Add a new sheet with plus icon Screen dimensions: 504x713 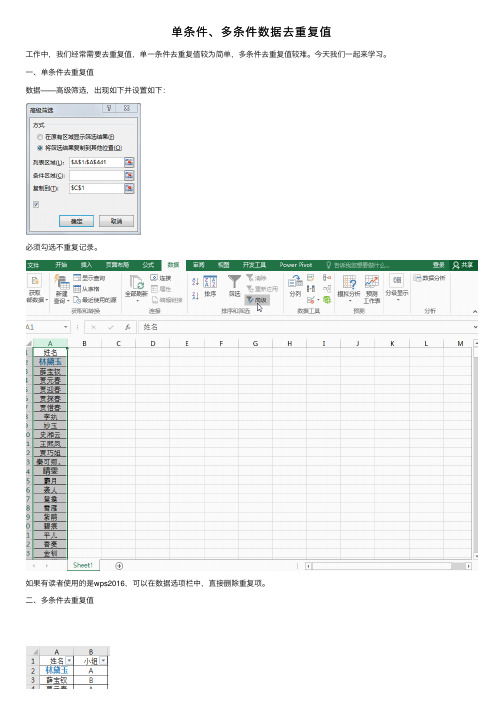point(119,566)
